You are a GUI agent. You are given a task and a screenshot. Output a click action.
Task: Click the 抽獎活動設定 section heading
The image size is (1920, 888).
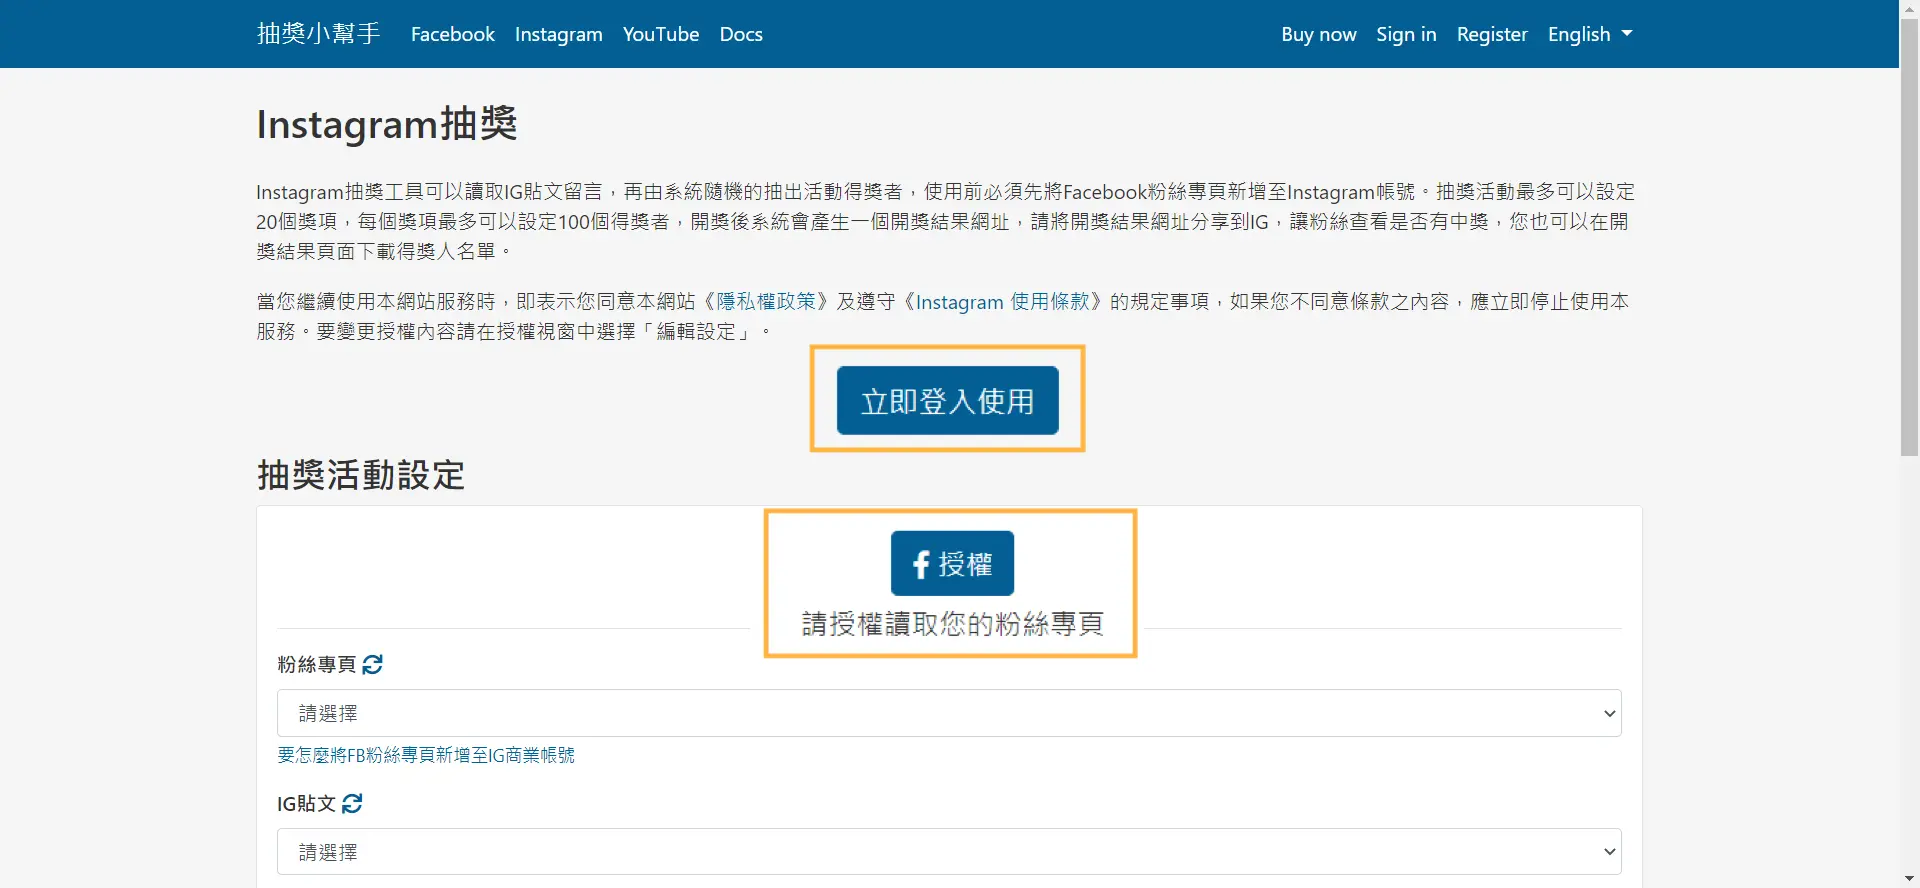pyautogui.click(x=361, y=475)
